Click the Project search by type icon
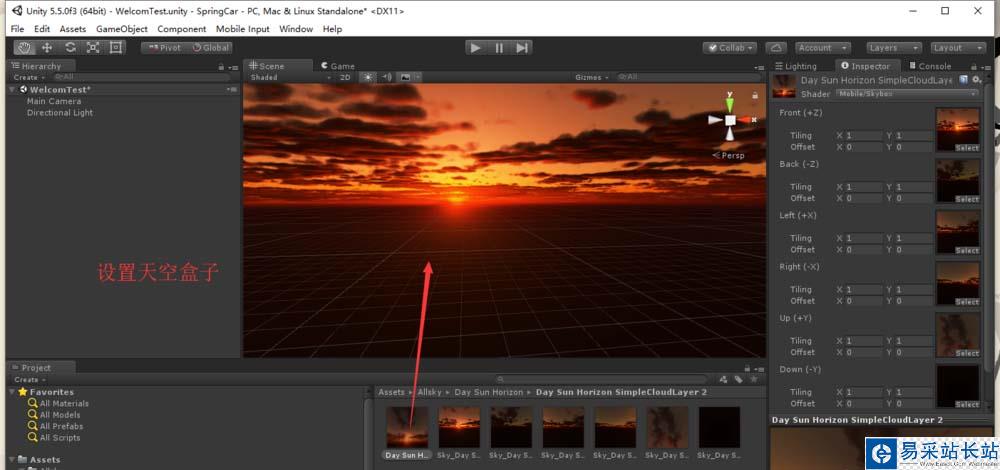The width and height of the screenshot is (1000, 470). (723, 379)
